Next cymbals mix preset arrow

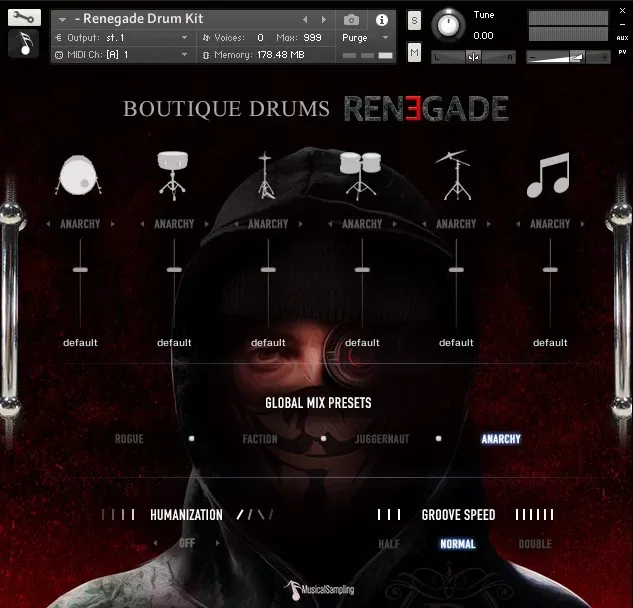pyautogui.click(x=488, y=224)
